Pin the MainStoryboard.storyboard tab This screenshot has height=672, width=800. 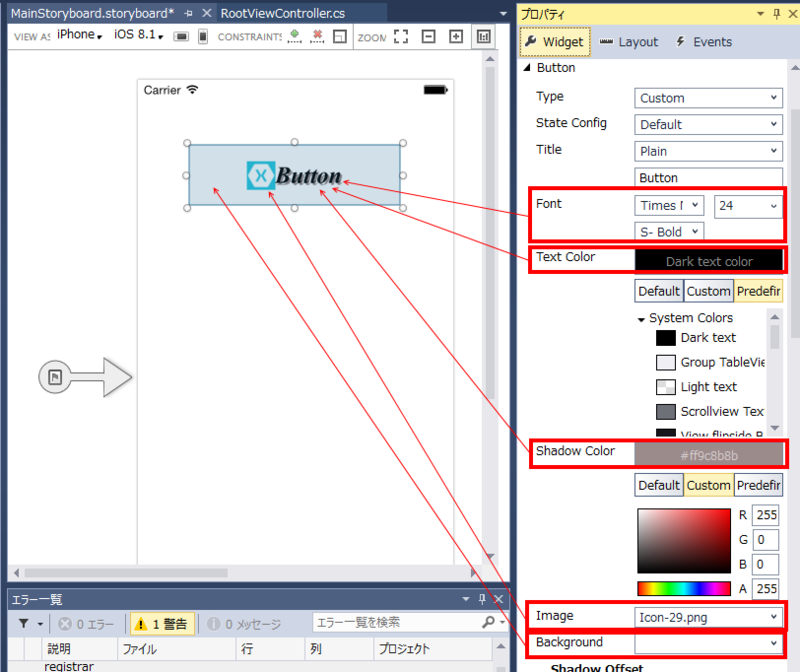(x=188, y=13)
